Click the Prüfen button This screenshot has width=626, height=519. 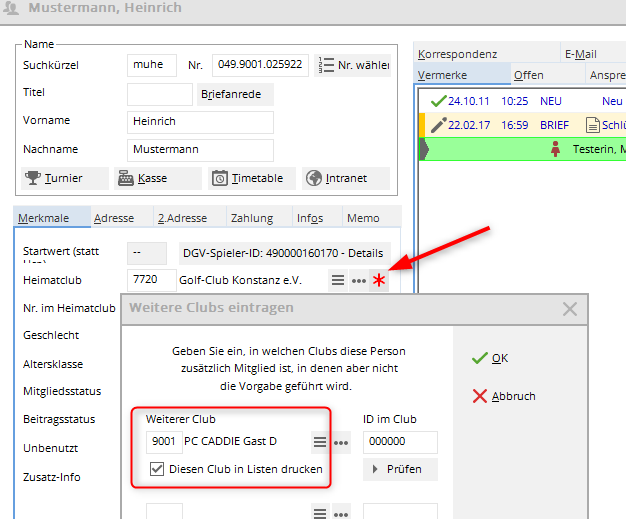coord(400,469)
